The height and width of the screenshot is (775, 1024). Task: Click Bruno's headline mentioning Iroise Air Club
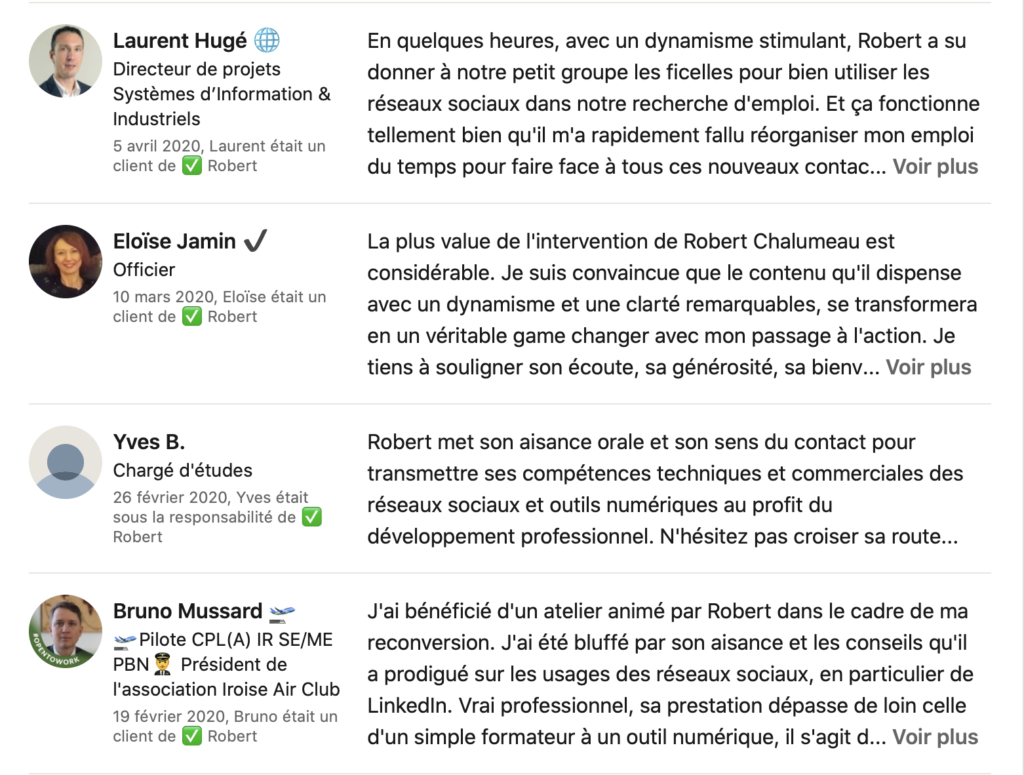(226, 665)
